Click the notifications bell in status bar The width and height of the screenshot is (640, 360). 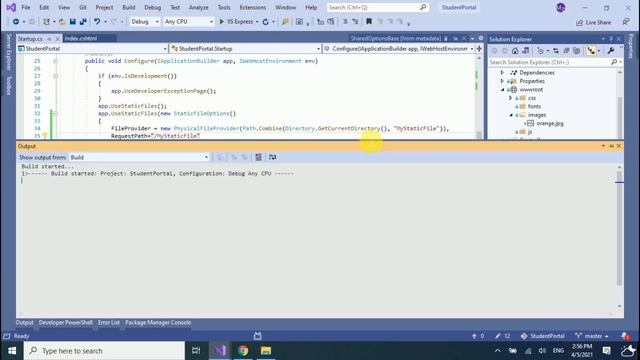click(x=626, y=336)
